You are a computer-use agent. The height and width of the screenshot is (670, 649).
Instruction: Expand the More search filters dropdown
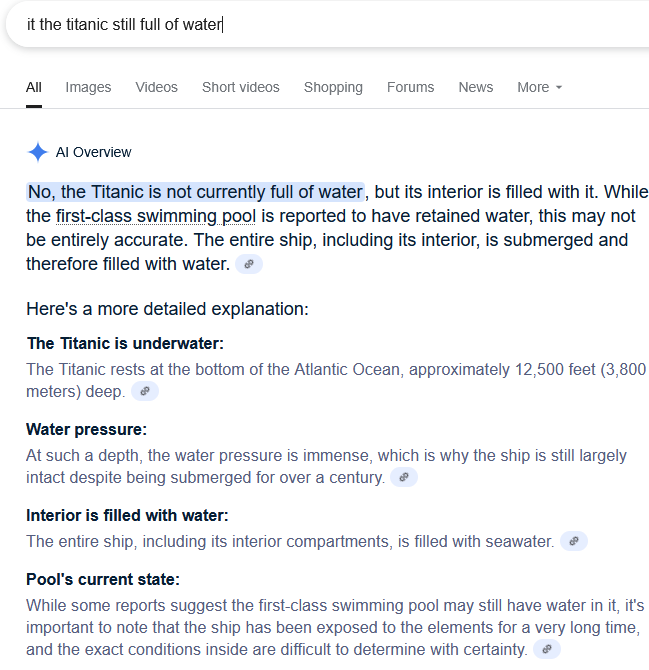(x=540, y=87)
